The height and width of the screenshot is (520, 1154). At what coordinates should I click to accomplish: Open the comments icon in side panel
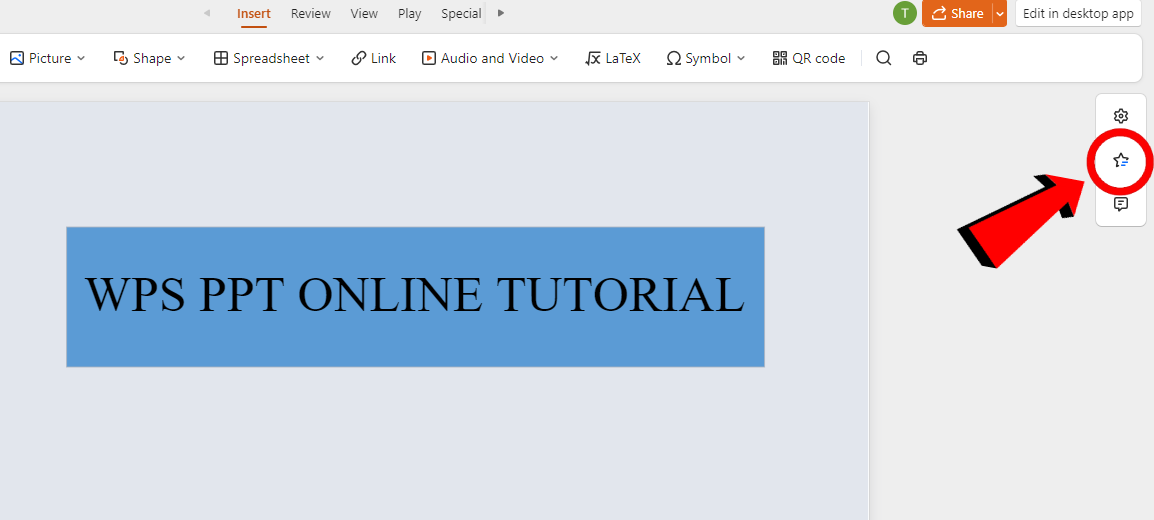1121,204
